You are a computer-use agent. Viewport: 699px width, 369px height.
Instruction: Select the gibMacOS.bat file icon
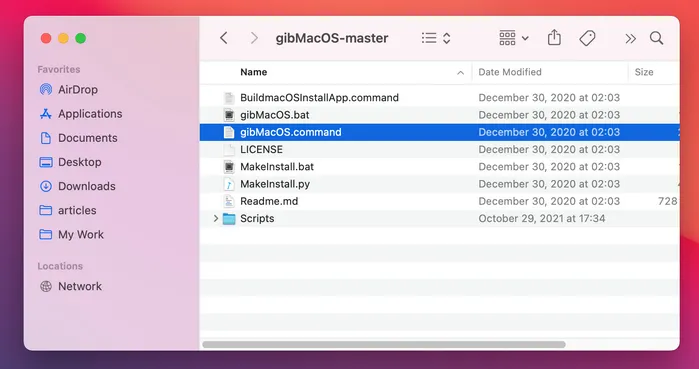(229, 115)
